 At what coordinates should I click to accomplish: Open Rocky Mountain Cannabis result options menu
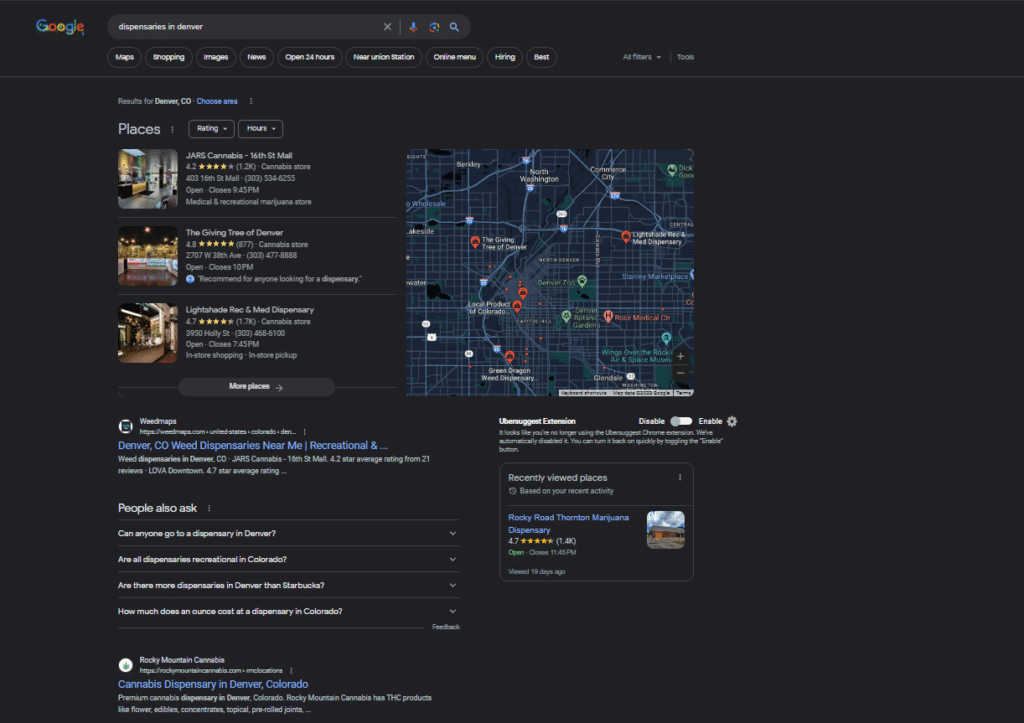click(x=291, y=671)
